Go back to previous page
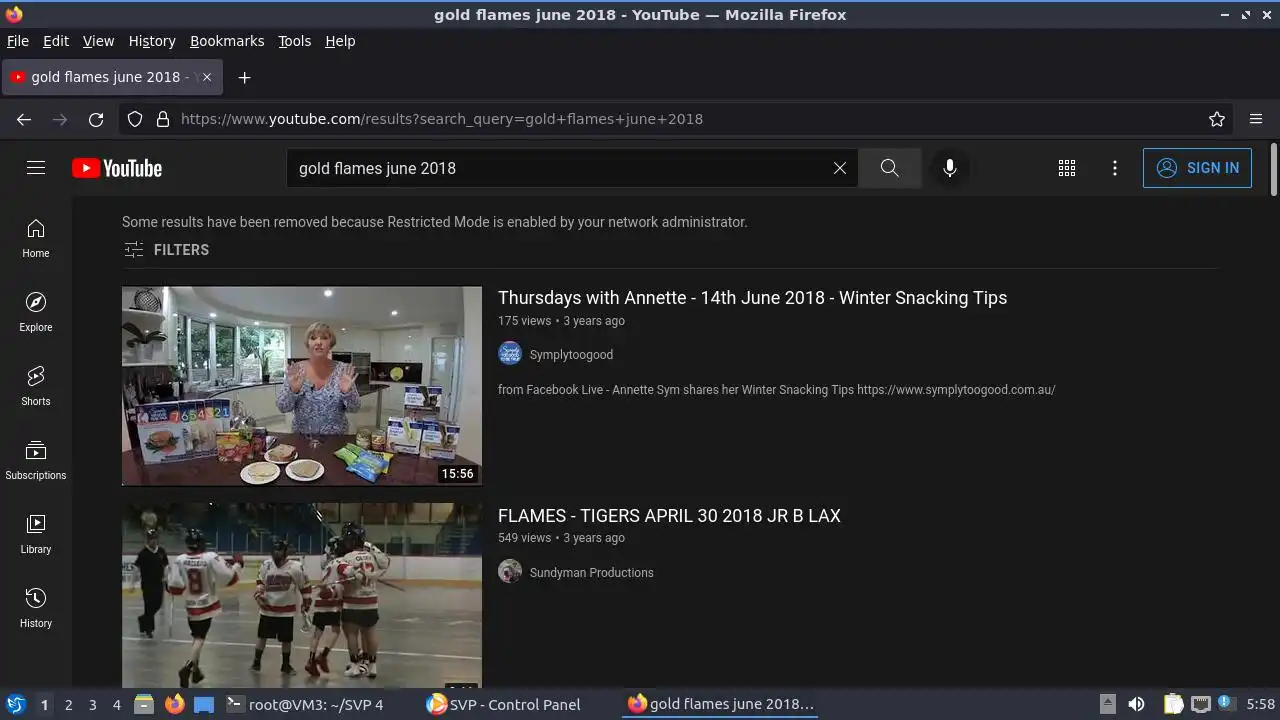The image size is (1280, 720). click(24, 119)
